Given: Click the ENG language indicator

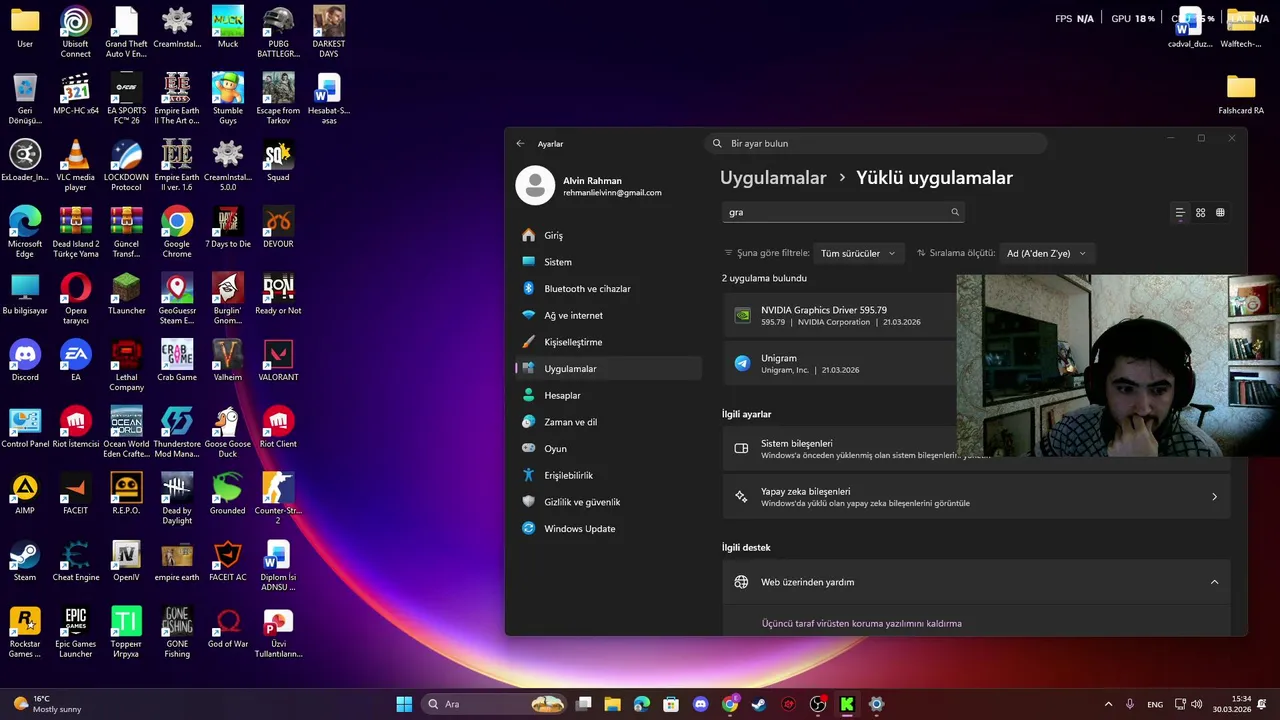Looking at the screenshot, I should tap(1155, 704).
